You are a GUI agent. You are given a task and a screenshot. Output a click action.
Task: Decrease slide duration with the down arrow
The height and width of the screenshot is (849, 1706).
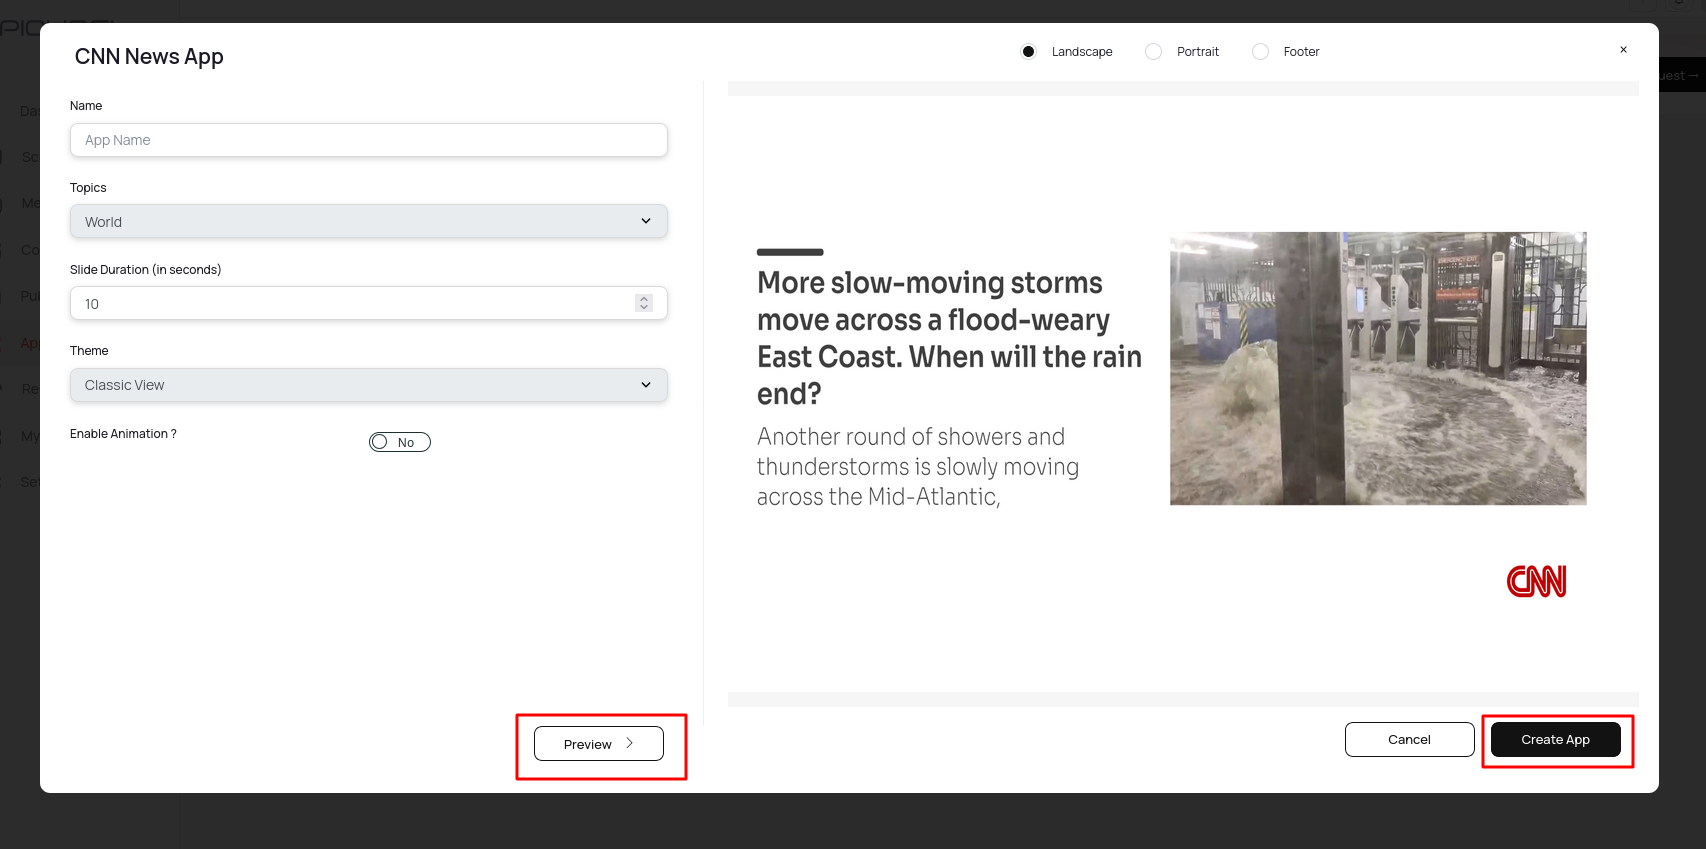[x=644, y=308]
